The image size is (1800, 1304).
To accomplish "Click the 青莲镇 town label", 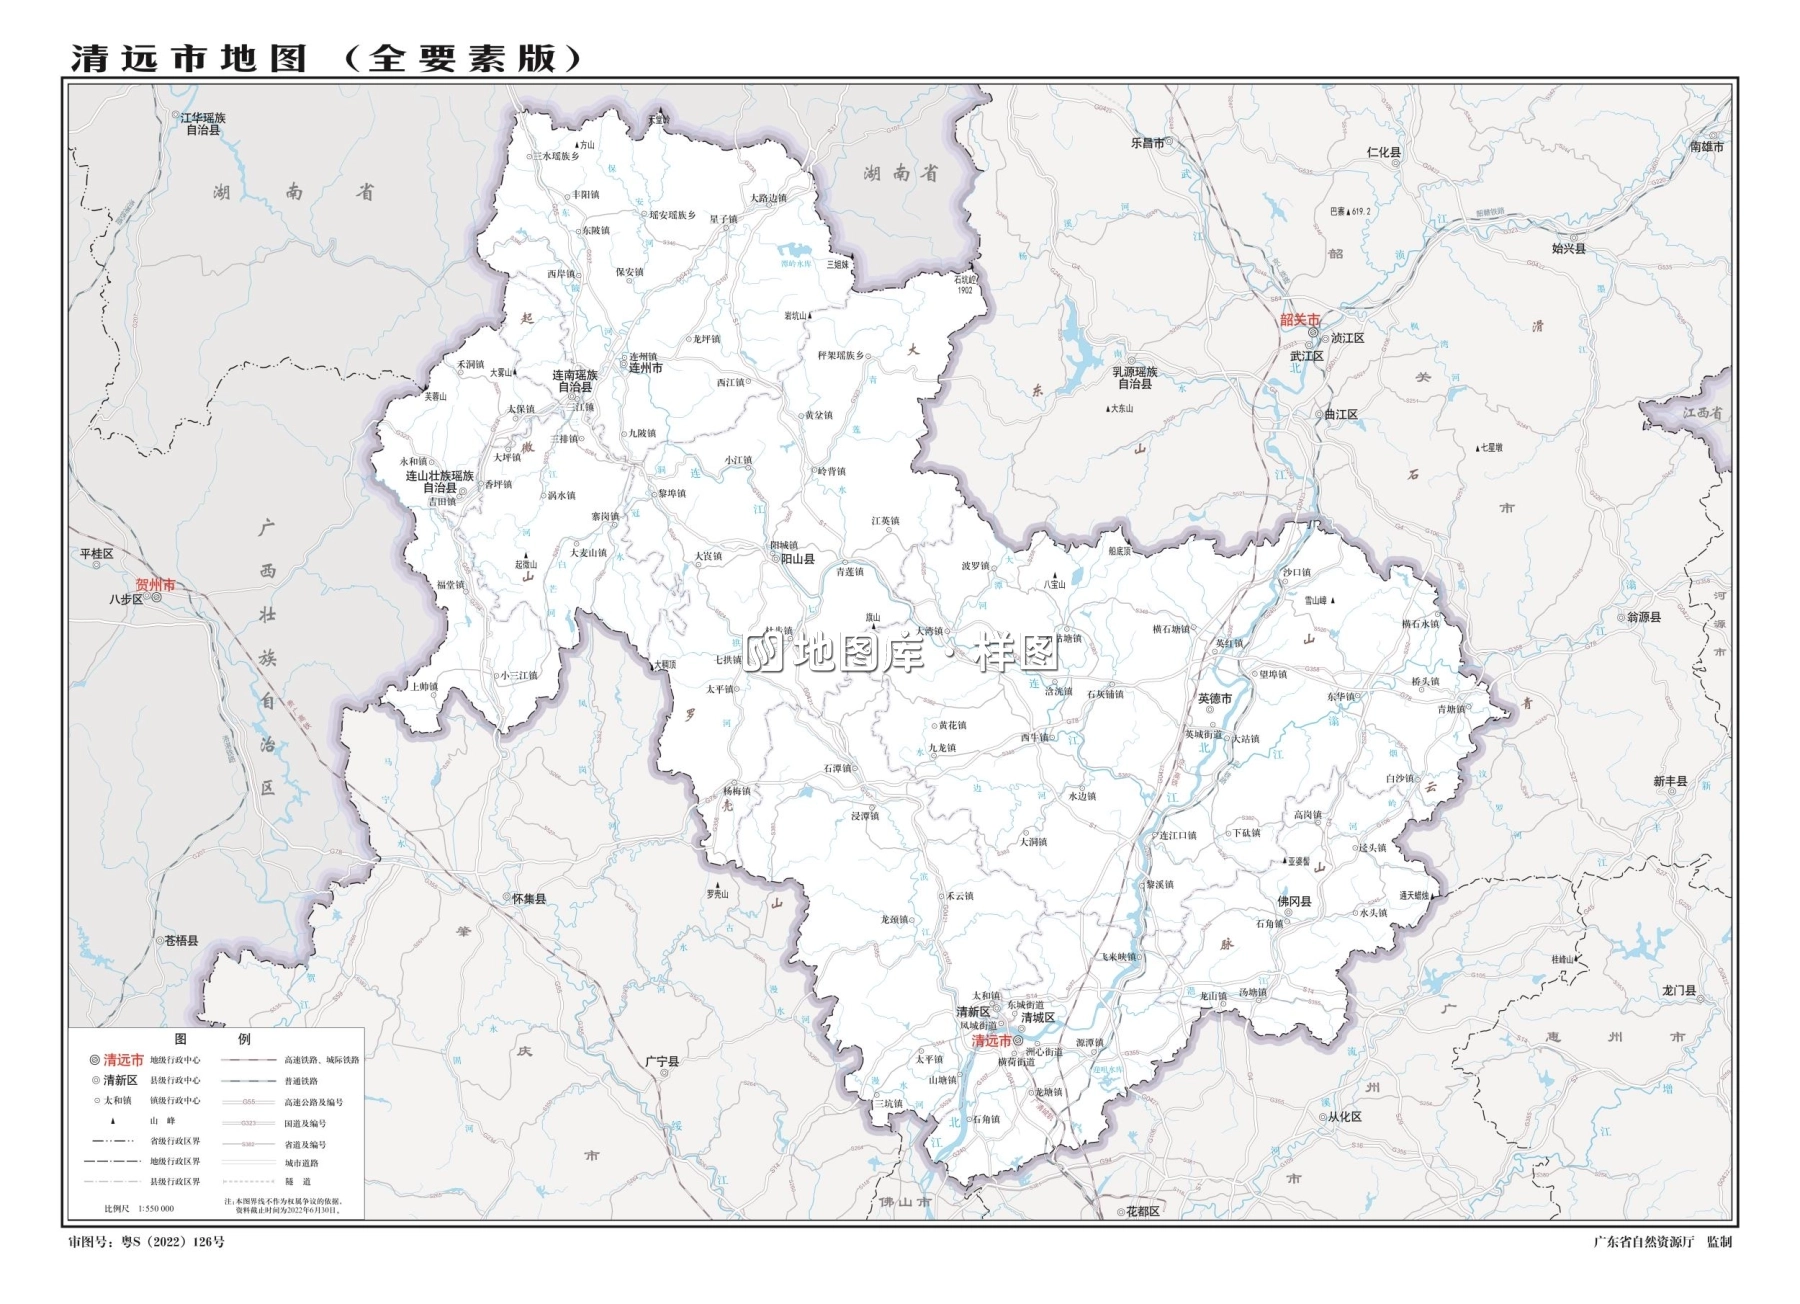I will click(849, 571).
